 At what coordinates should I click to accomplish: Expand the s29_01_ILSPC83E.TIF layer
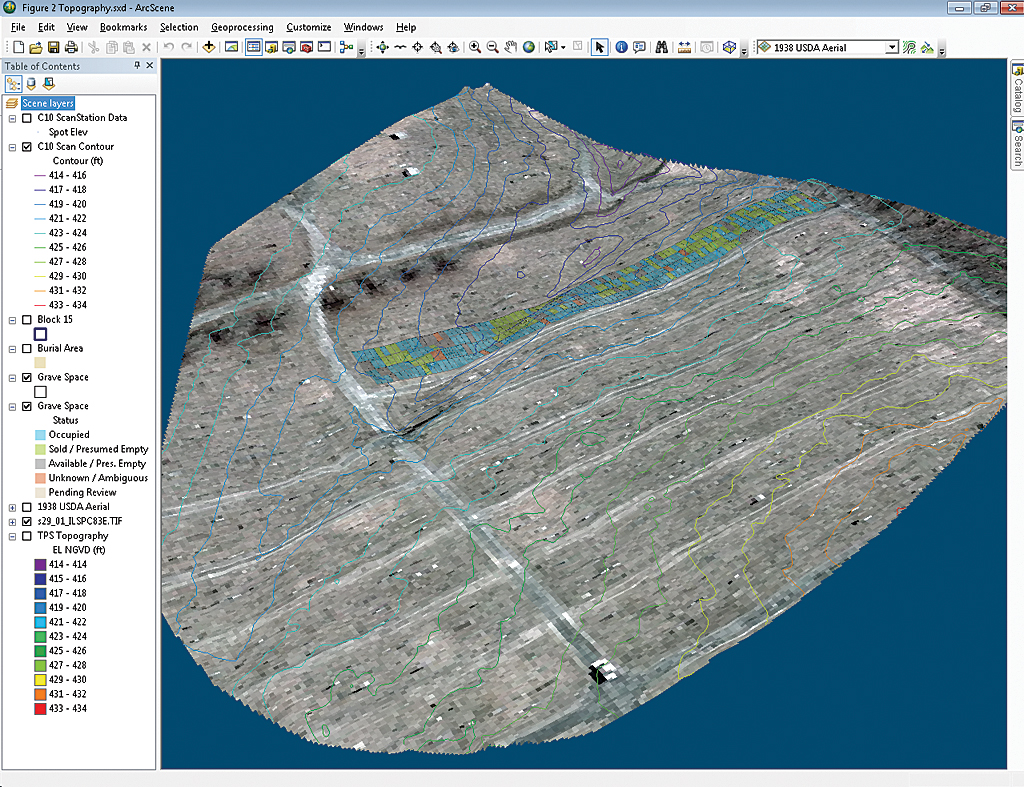click(x=12, y=522)
